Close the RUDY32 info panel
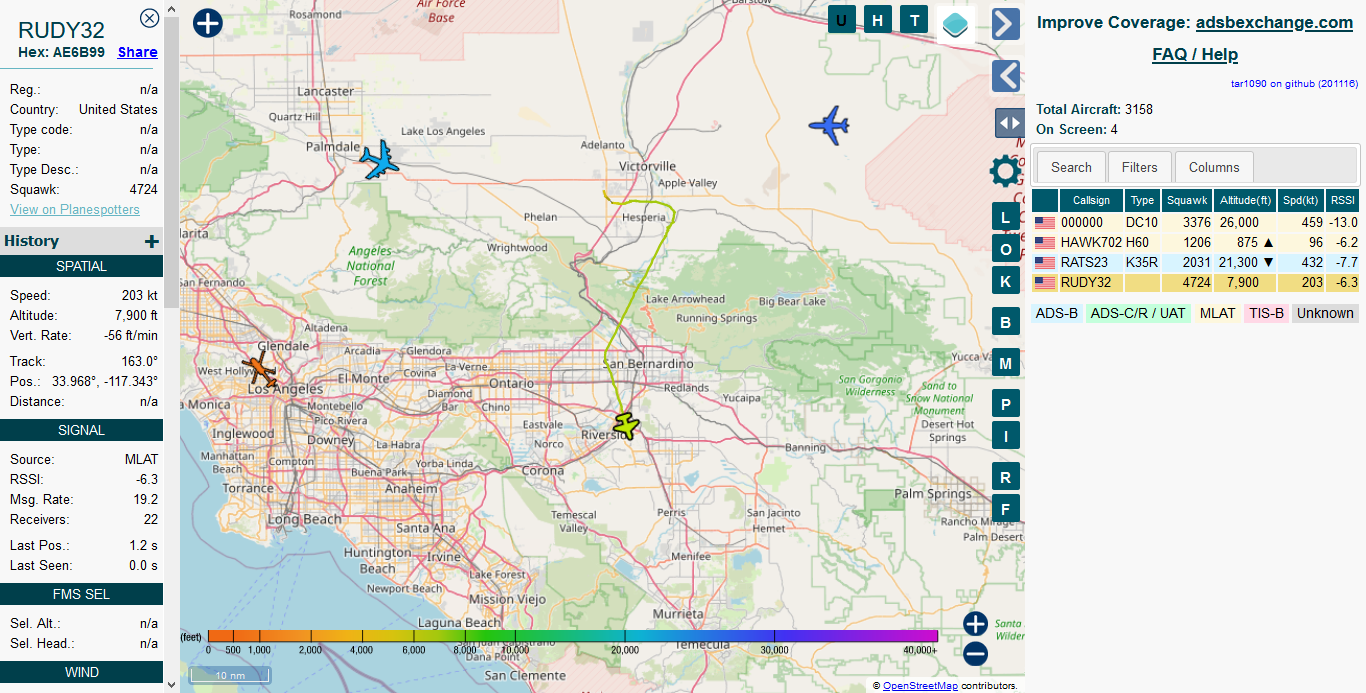Screen dimensions: 1366x693 (x=149, y=17)
